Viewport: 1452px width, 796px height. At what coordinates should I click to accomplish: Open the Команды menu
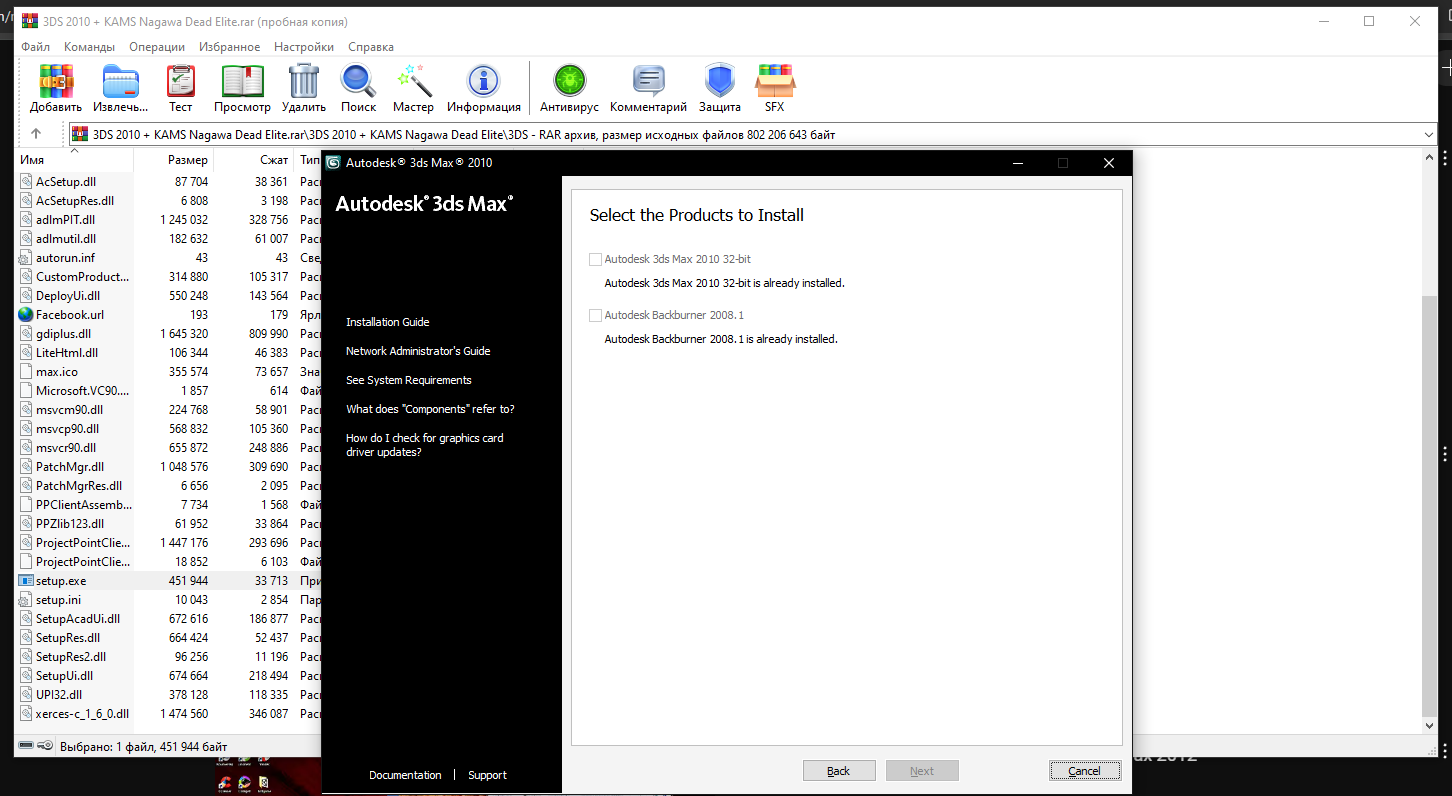[89, 47]
